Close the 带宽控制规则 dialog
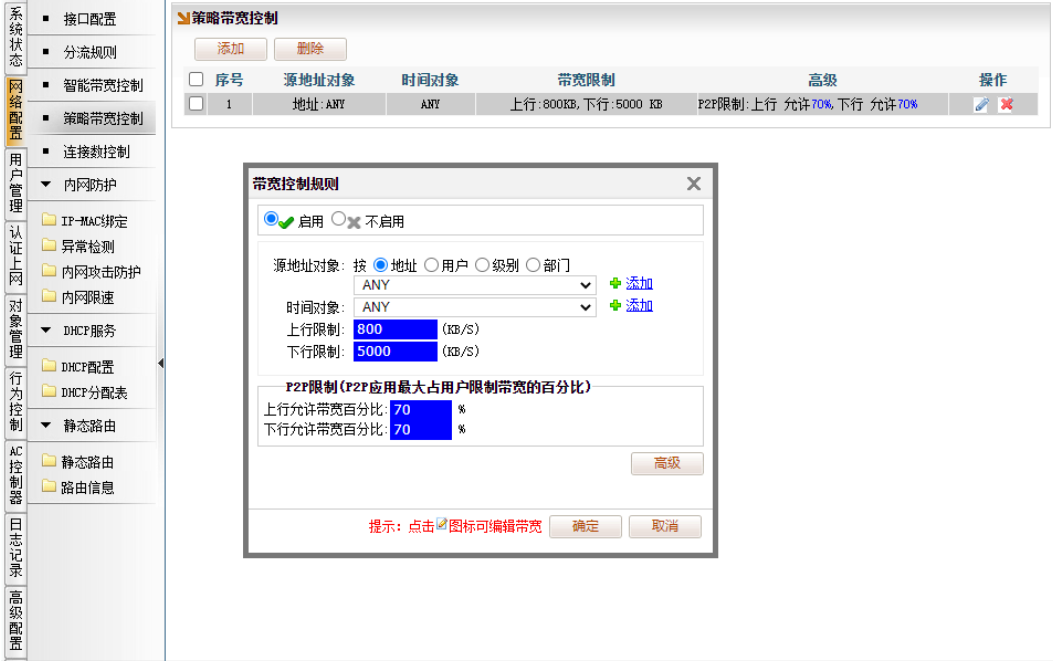Screen dimensions: 1053x666 coord(693,184)
